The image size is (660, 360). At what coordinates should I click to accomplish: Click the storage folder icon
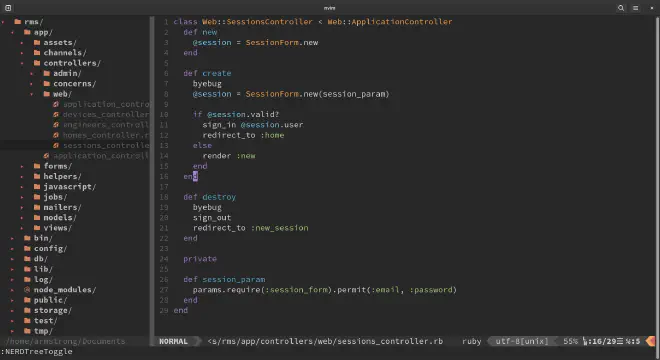tap(27, 310)
